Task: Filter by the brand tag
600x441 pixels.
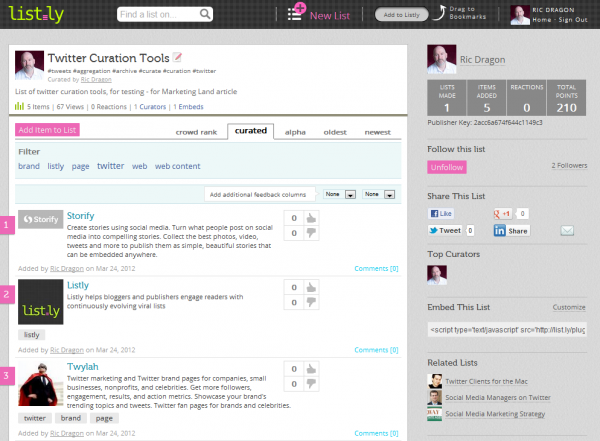Action: (29, 166)
